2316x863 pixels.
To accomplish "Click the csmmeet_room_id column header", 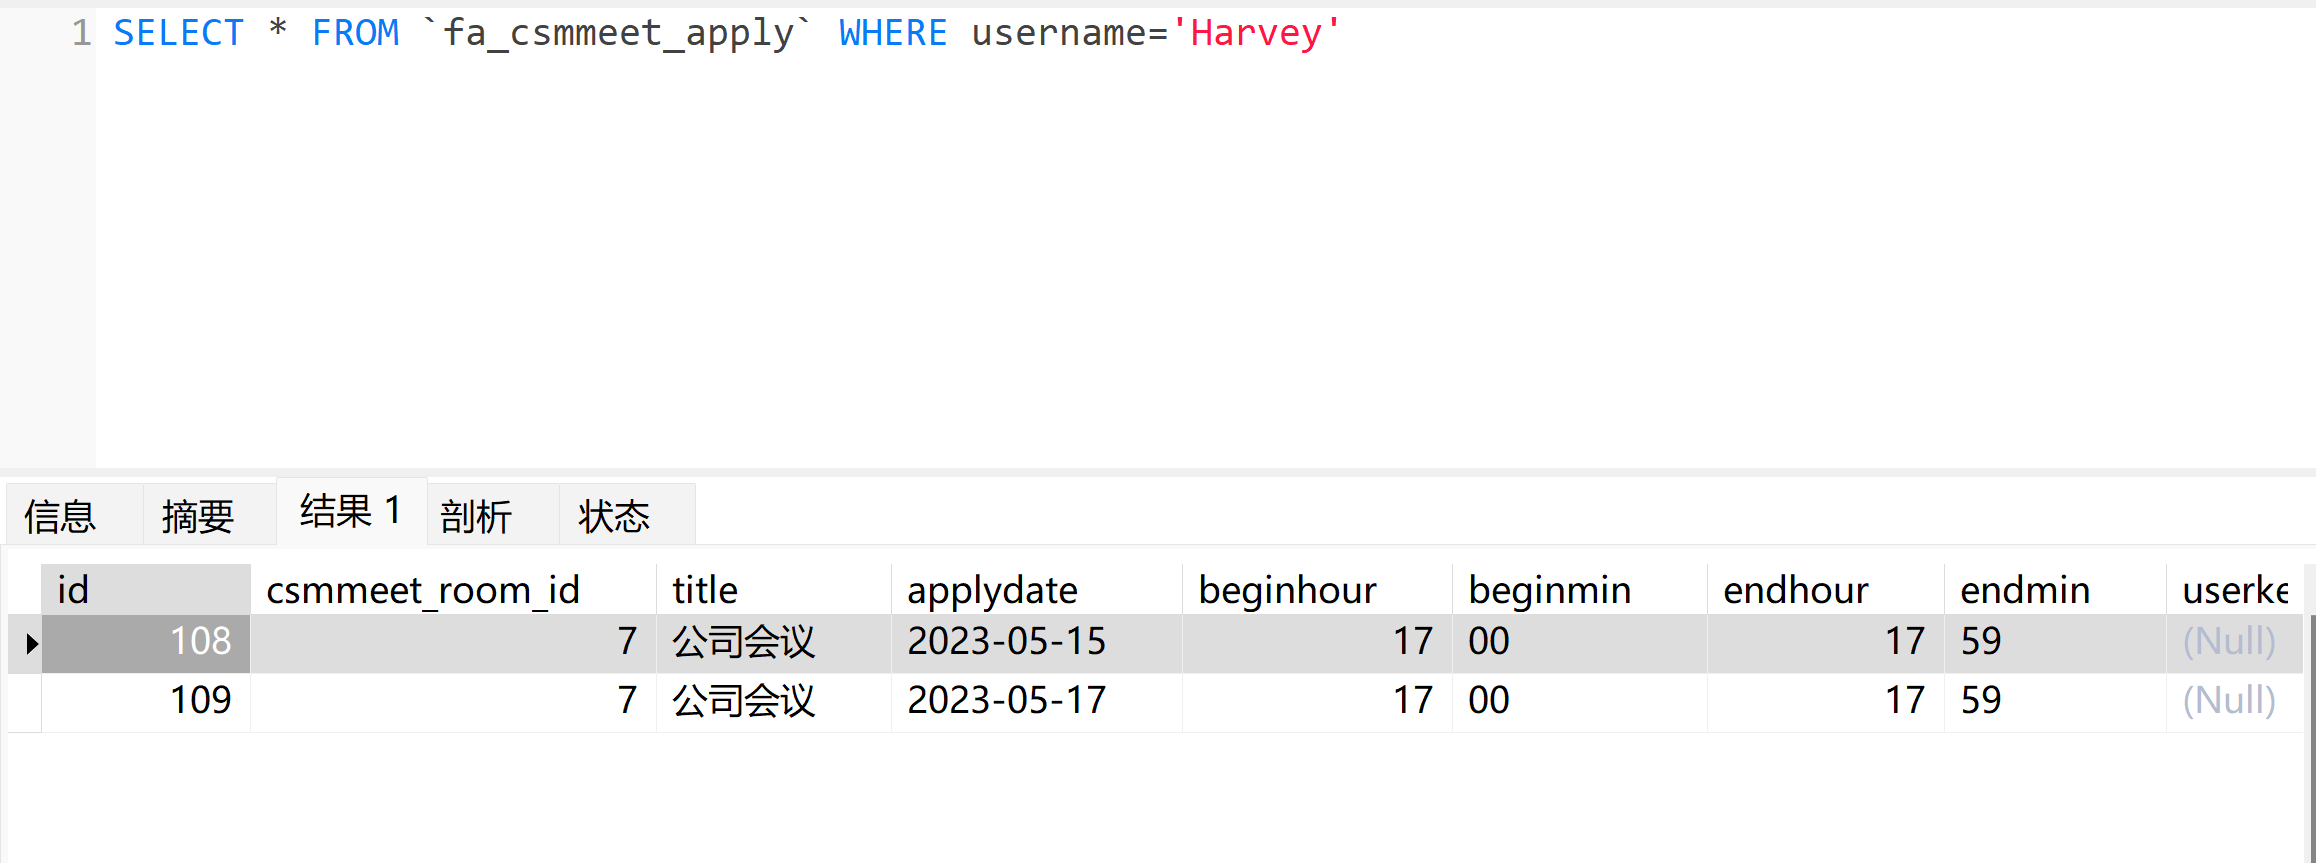I will pyautogui.click(x=453, y=589).
